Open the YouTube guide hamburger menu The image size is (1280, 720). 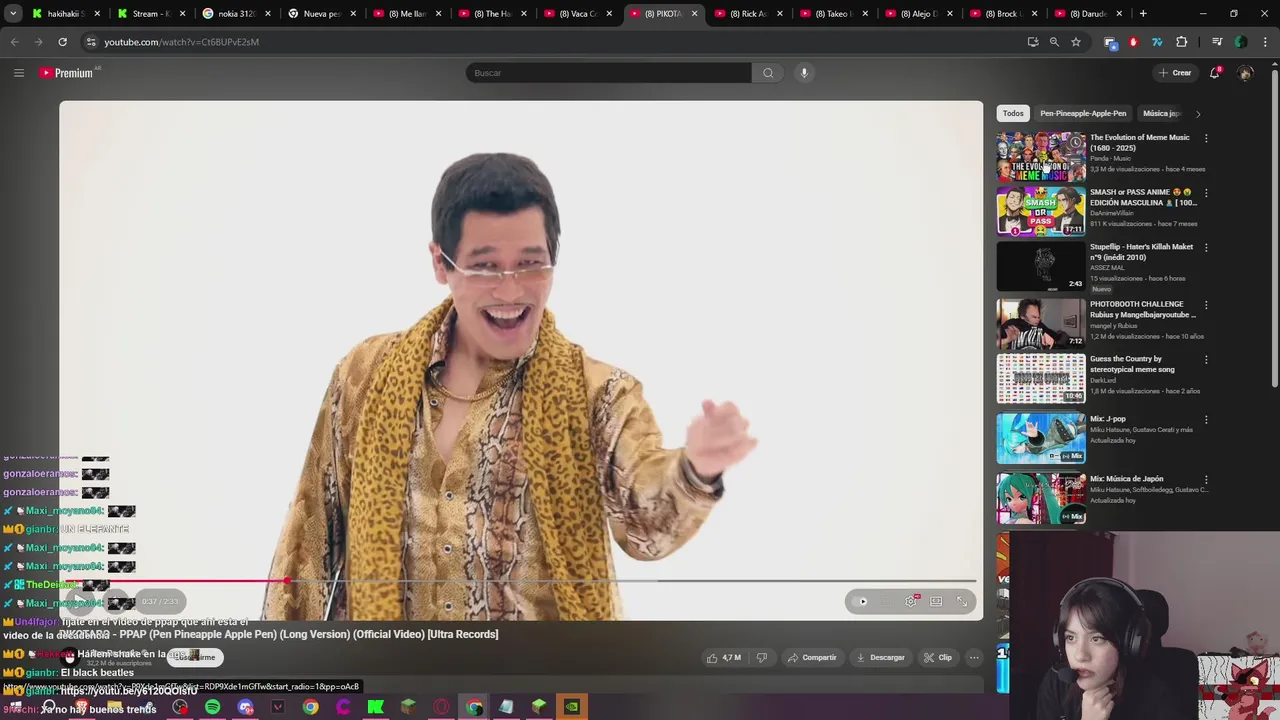point(19,73)
